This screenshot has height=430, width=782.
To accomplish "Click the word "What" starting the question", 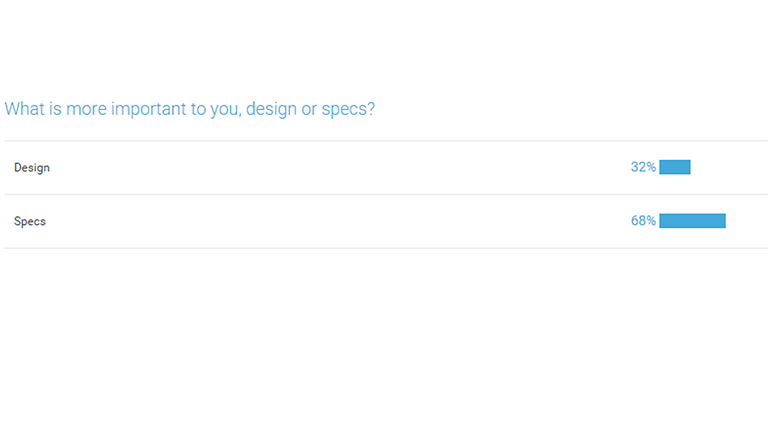I will [x=24, y=108].
